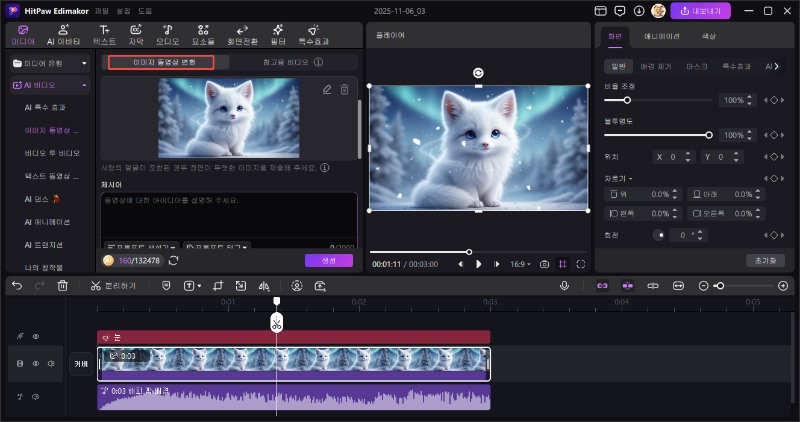The image size is (800, 422).
Task: Open the text tool dropdown arrow in timeline toolbar
Action: coord(199,286)
